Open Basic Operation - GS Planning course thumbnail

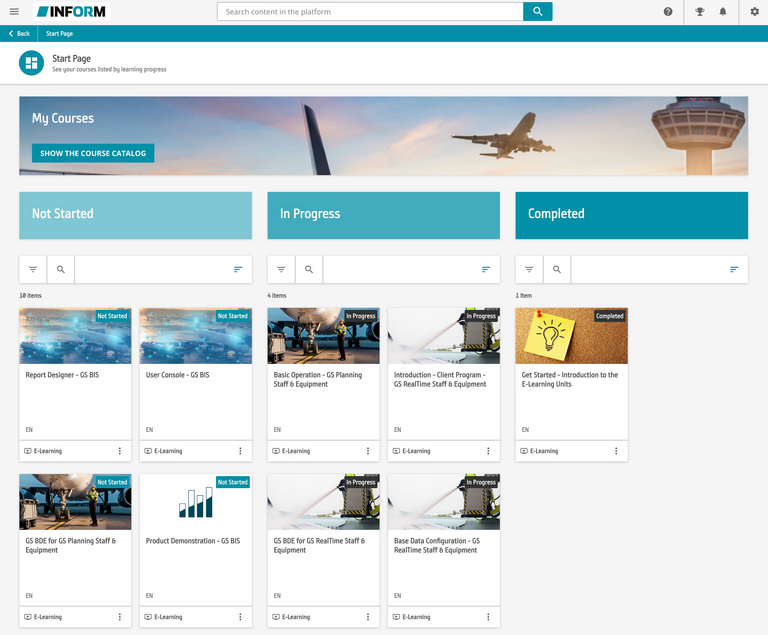point(323,336)
